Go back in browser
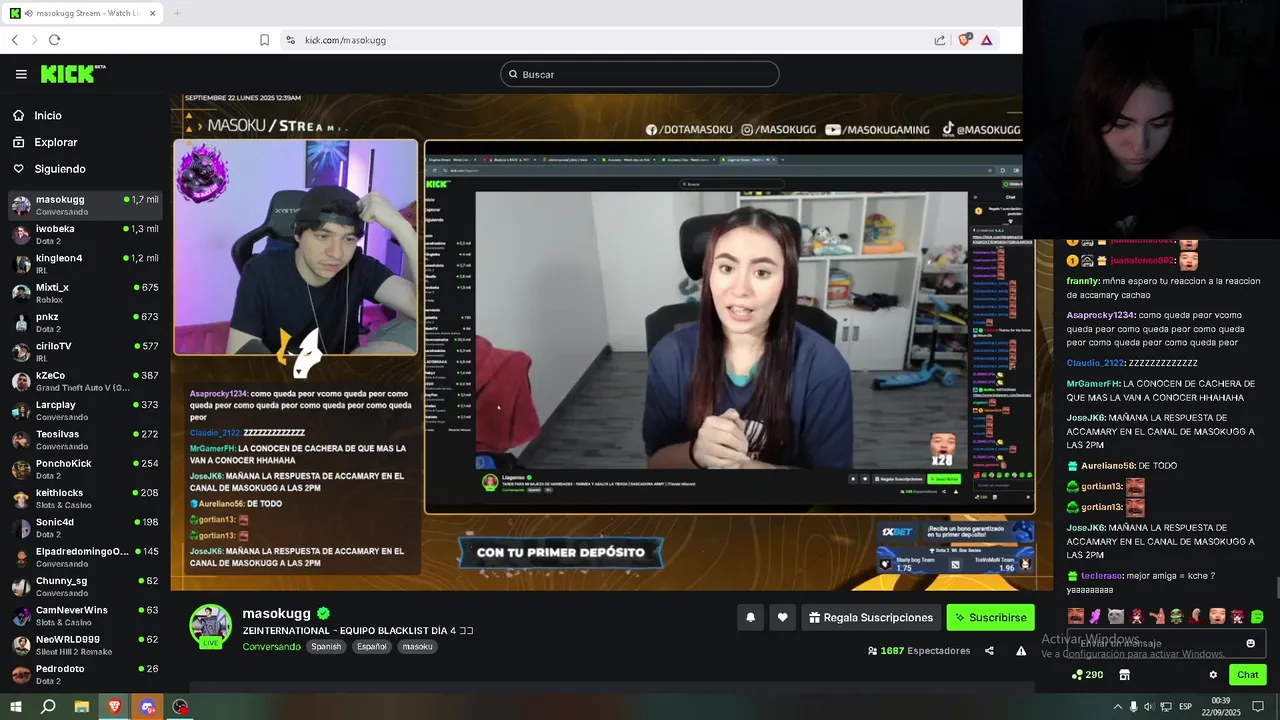The image size is (1280, 720). pos(15,40)
